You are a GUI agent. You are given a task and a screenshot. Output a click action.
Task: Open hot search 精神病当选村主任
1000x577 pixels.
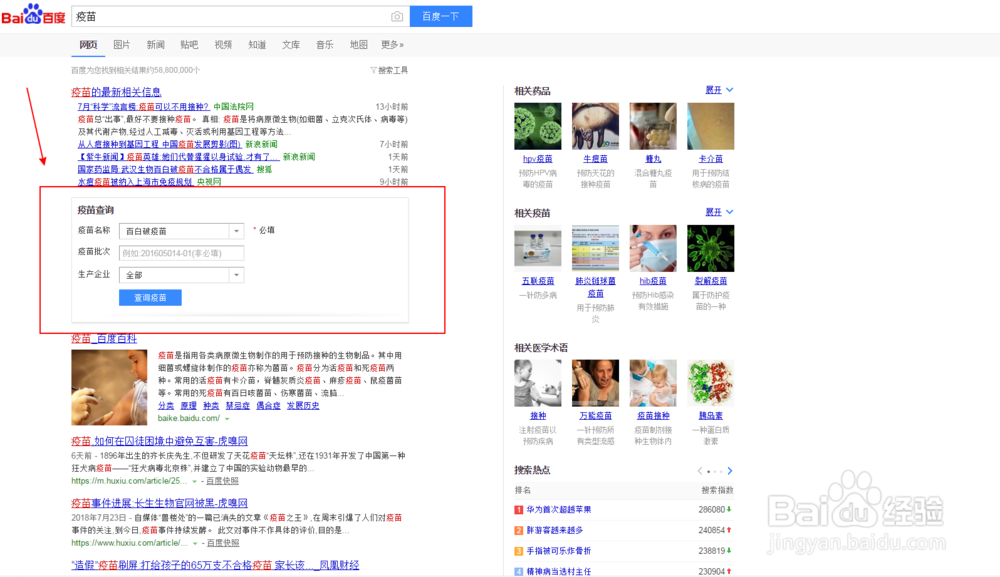559,571
